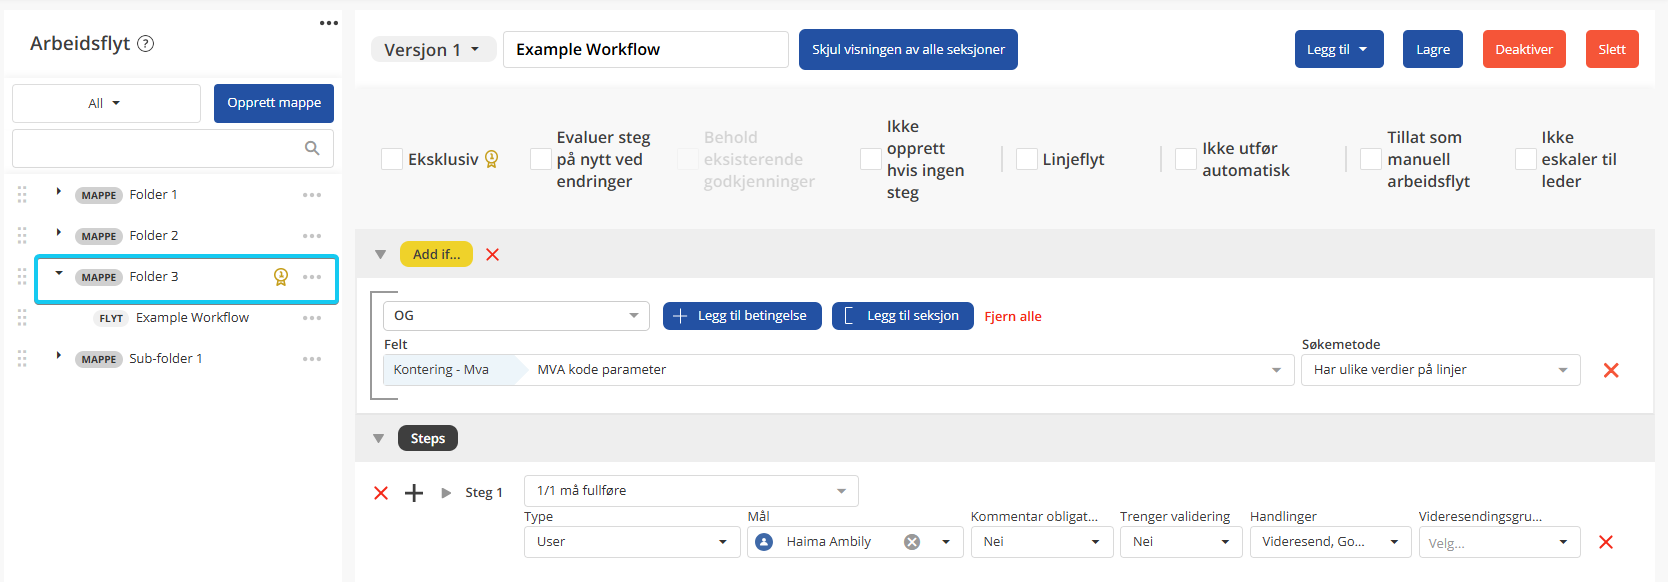Image resolution: width=1668 pixels, height=582 pixels.
Task: Click Skjul visningen av alle seksjoner
Action: pyautogui.click(x=908, y=49)
